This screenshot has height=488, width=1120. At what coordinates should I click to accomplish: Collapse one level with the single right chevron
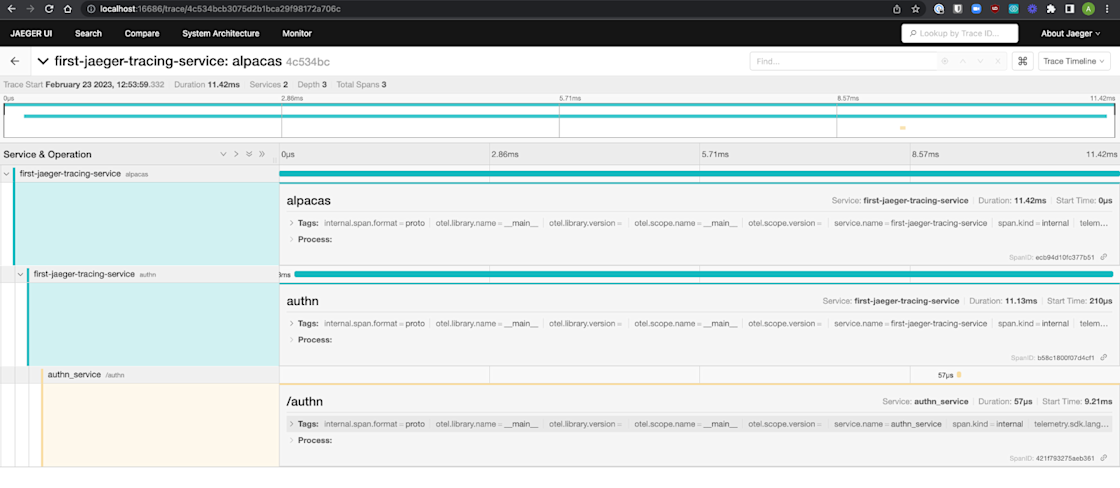[x=236, y=154]
